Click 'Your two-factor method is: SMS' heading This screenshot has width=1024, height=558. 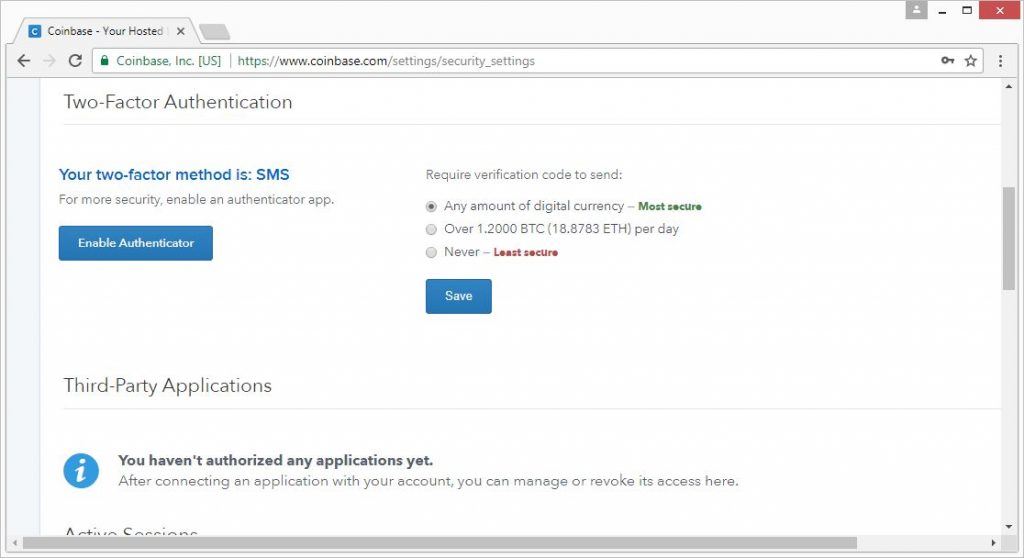point(174,174)
